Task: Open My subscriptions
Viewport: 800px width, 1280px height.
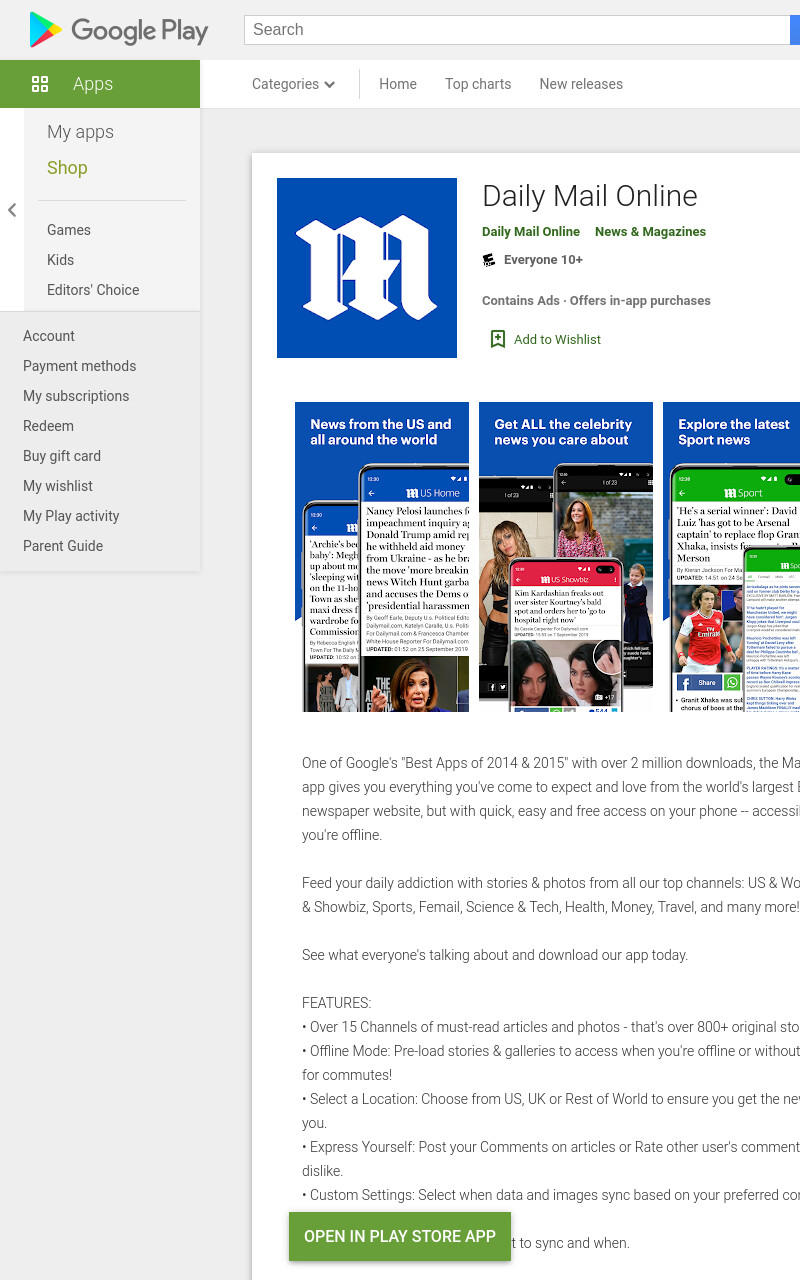Action: (x=76, y=396)
